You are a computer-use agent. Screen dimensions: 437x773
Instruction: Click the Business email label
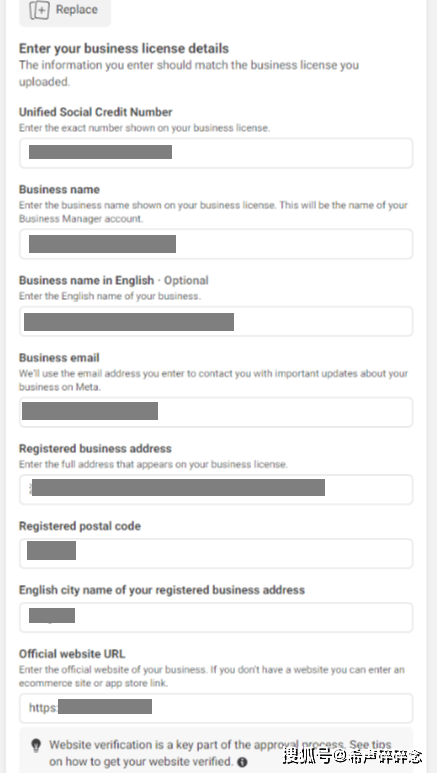click(x=59, y=358)
